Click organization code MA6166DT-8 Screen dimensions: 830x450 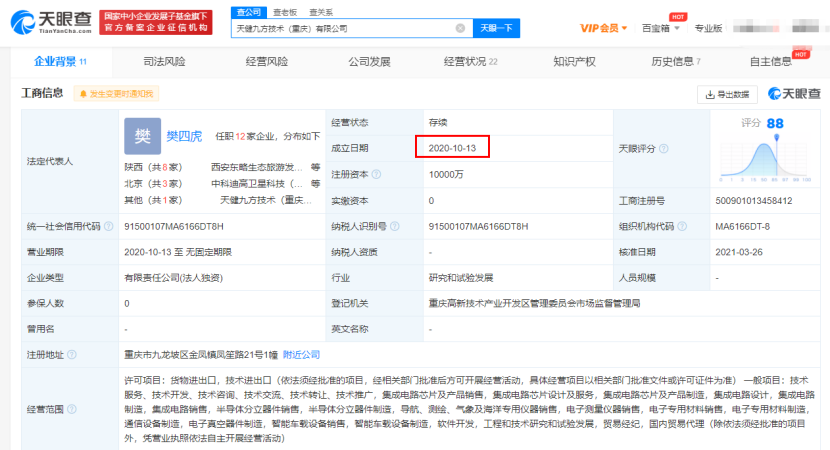pyautogui.click(x=743, y=226)
